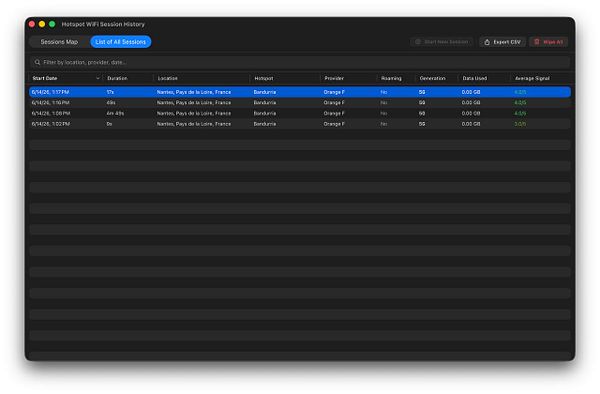Select the 1:10 PM session row date
The height and width of the screenshot is (394, 600).
[x=50, y=103]
